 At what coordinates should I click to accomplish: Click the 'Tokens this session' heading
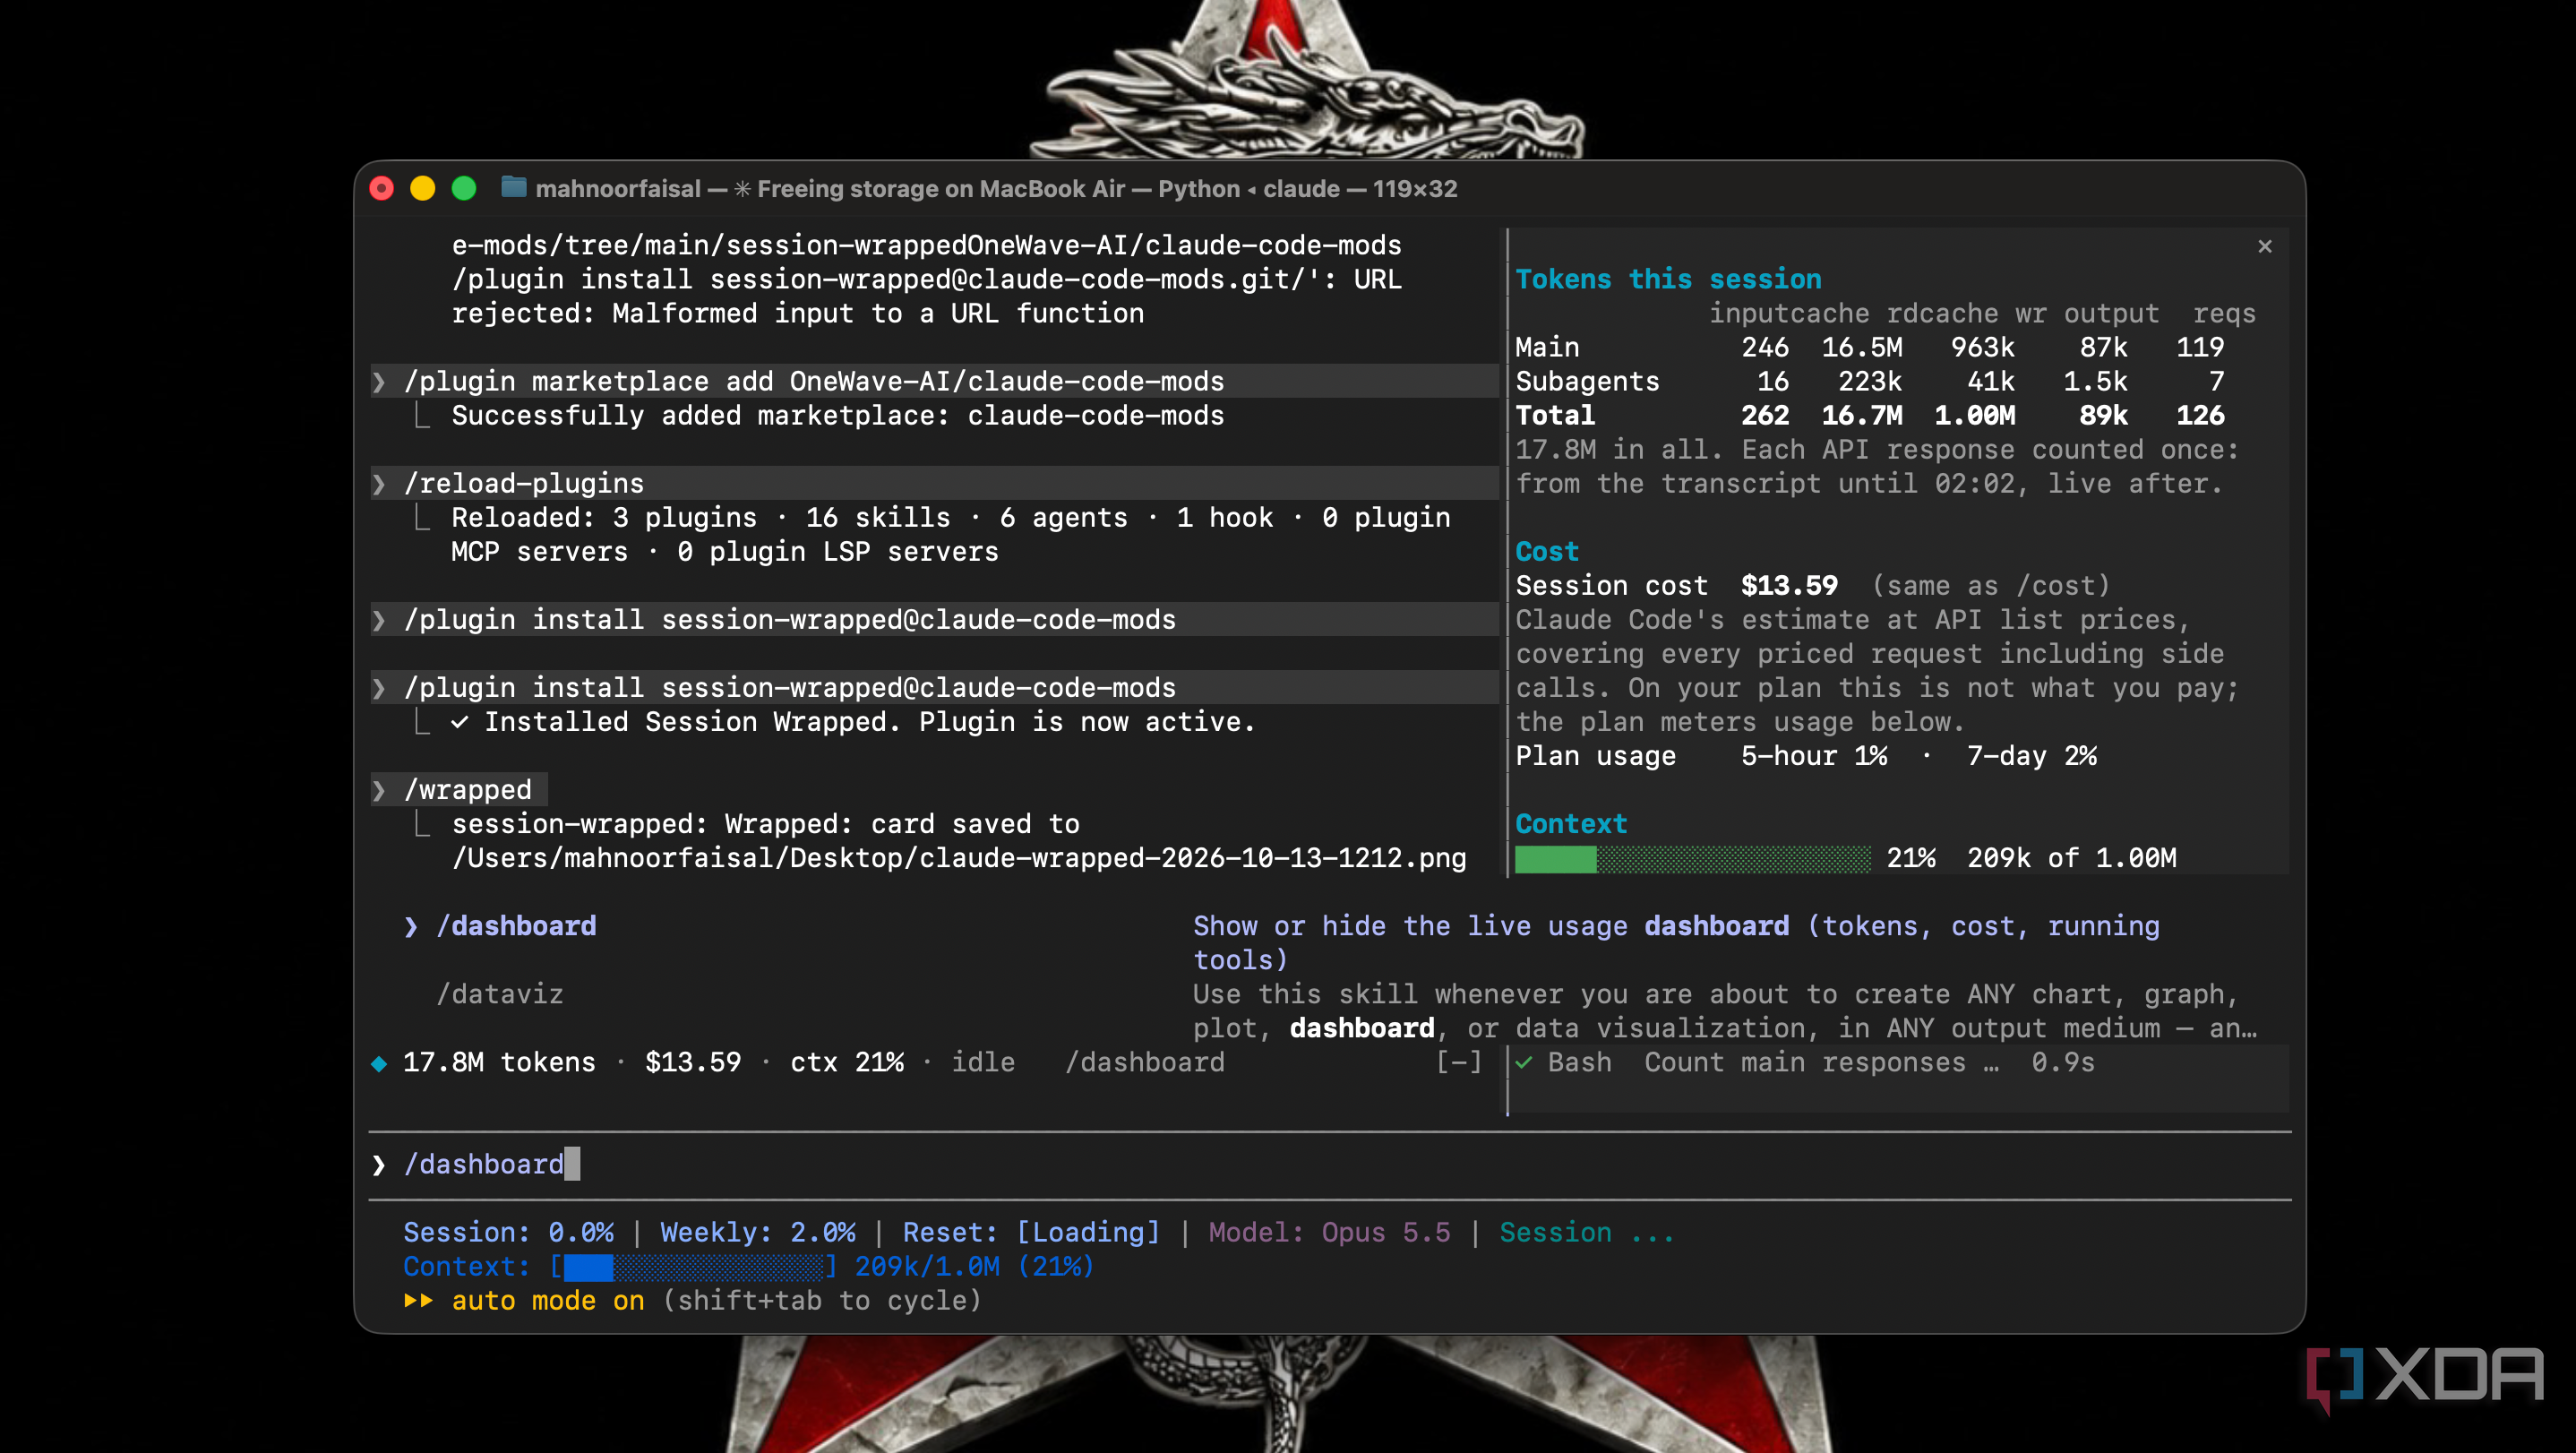pos(1668,279)
